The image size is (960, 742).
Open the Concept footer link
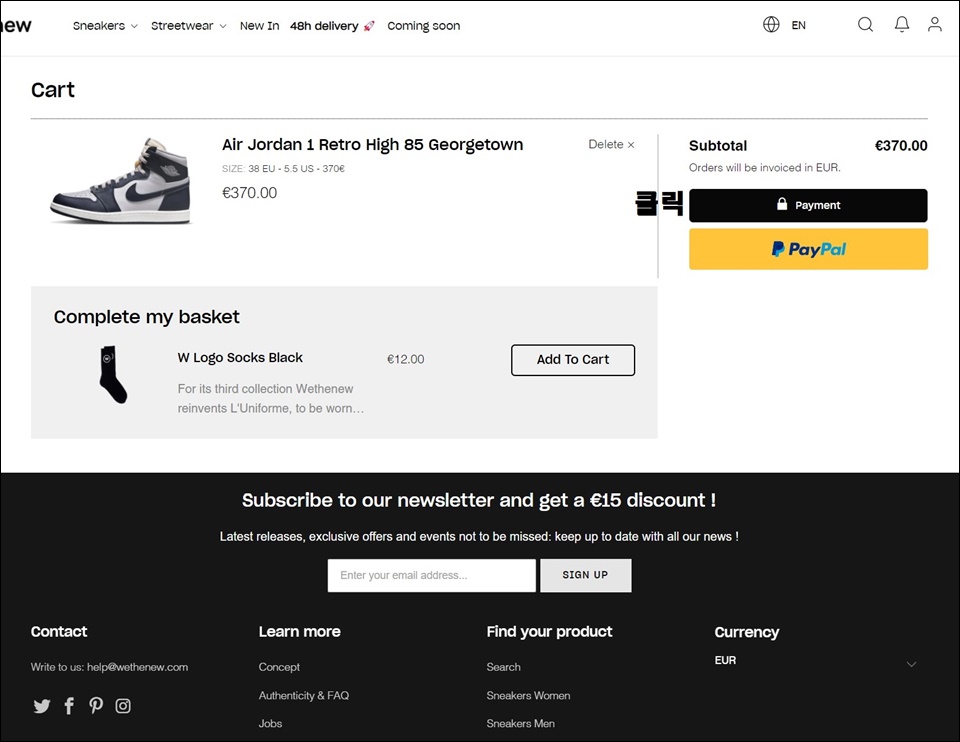click(279, 667)
